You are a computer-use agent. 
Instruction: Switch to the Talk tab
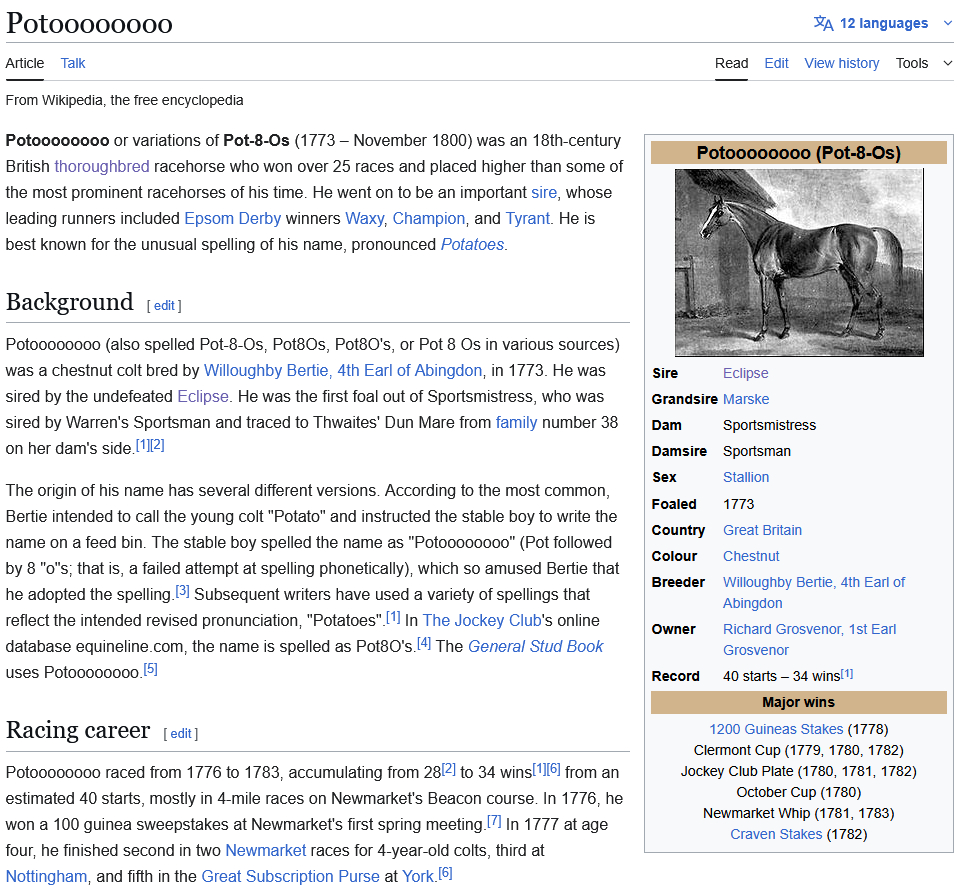pyautogui.click(x=73, y=63)
